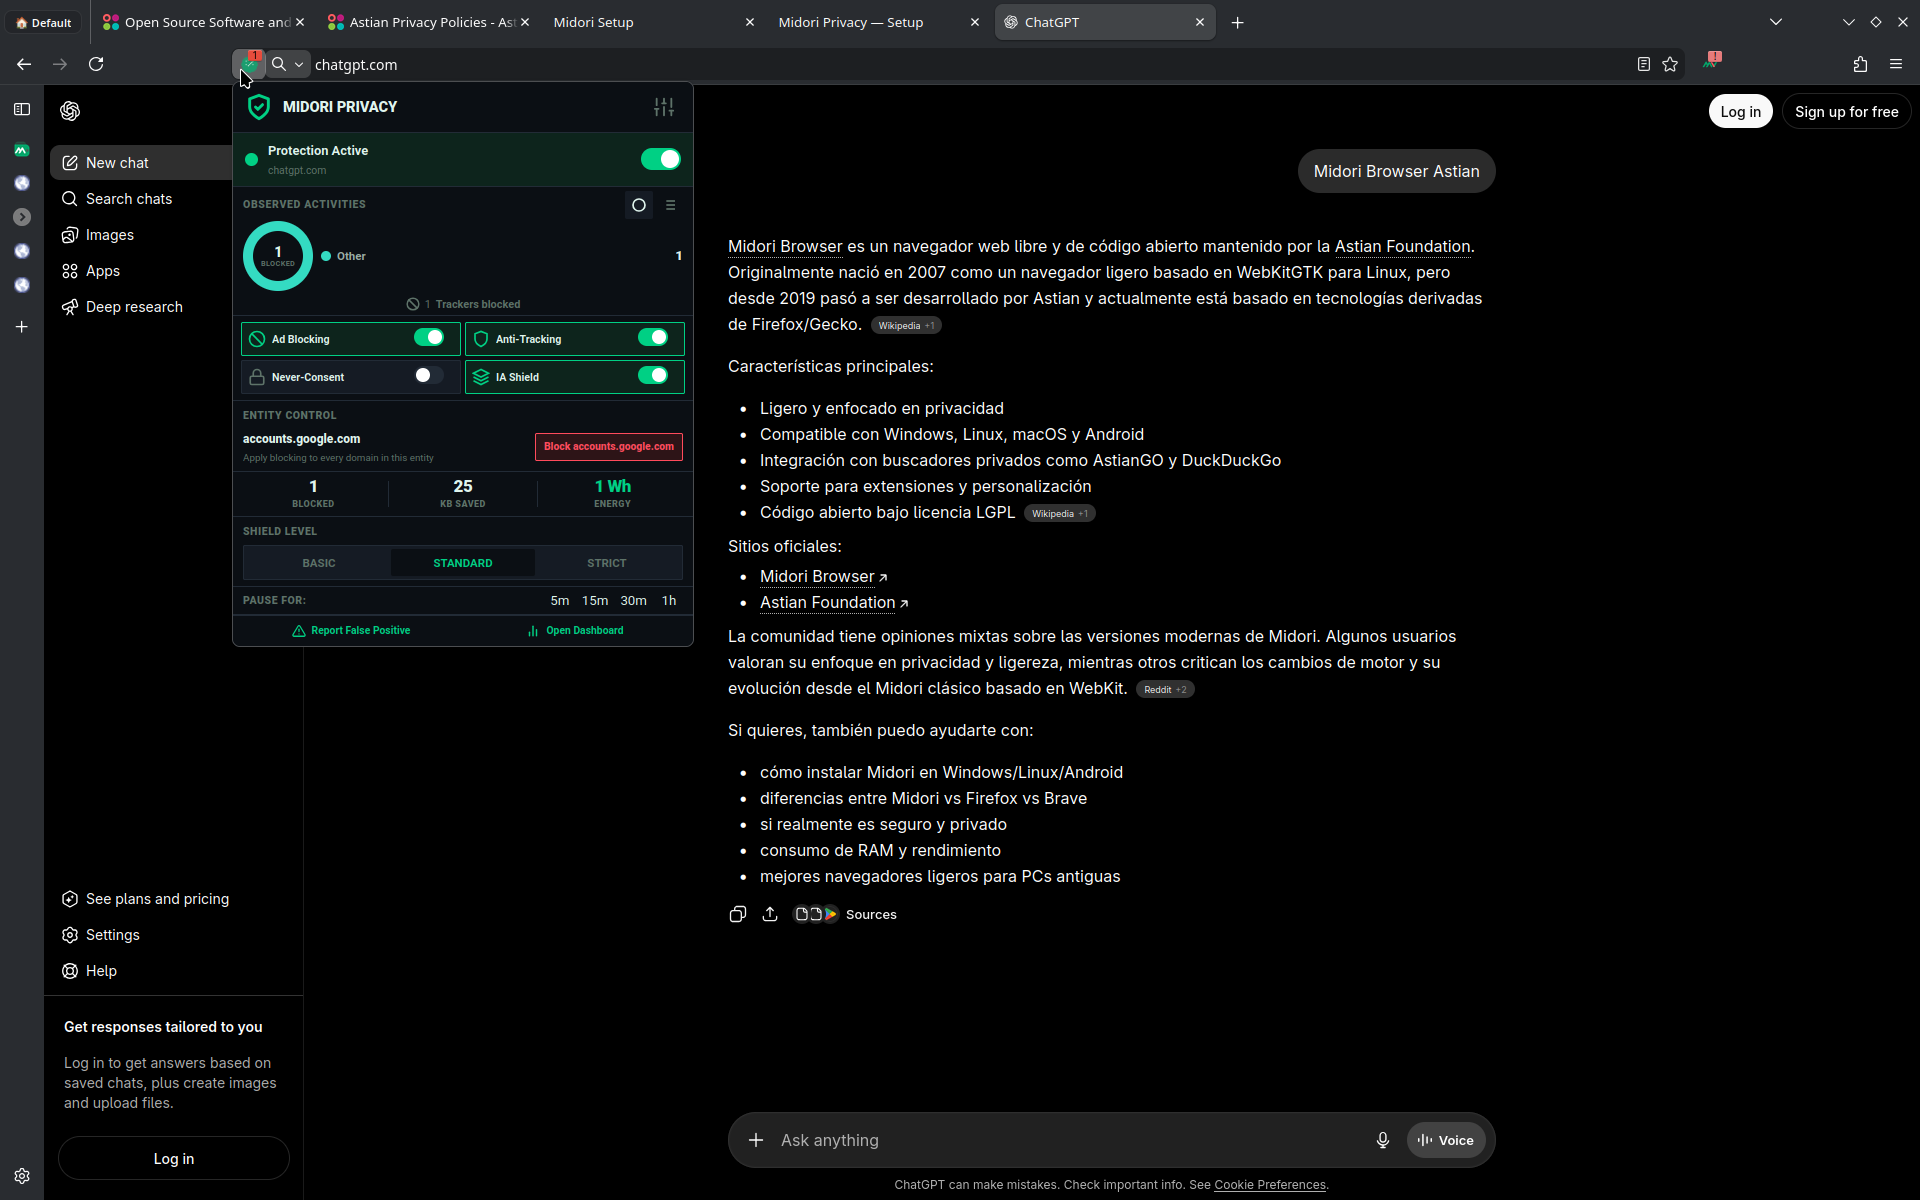
Task: Add a new sidebar panel with plus
Action: 22,327
